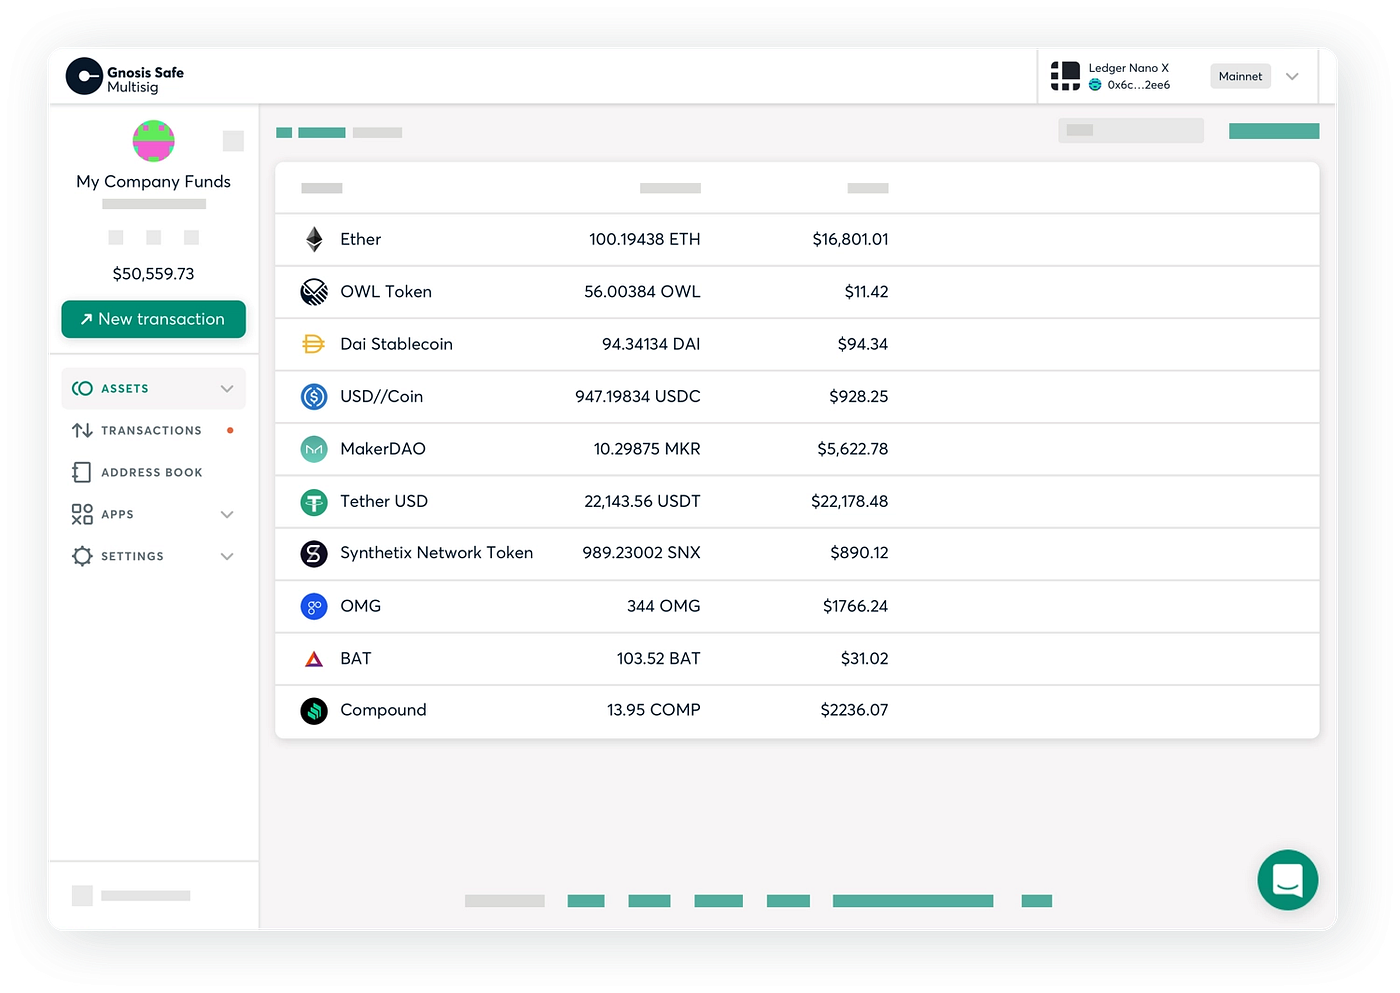Click the wallet address 0x6c...2ee6
The height and width of the screenshot is (993, 1400).
(x=1138, y=85)
